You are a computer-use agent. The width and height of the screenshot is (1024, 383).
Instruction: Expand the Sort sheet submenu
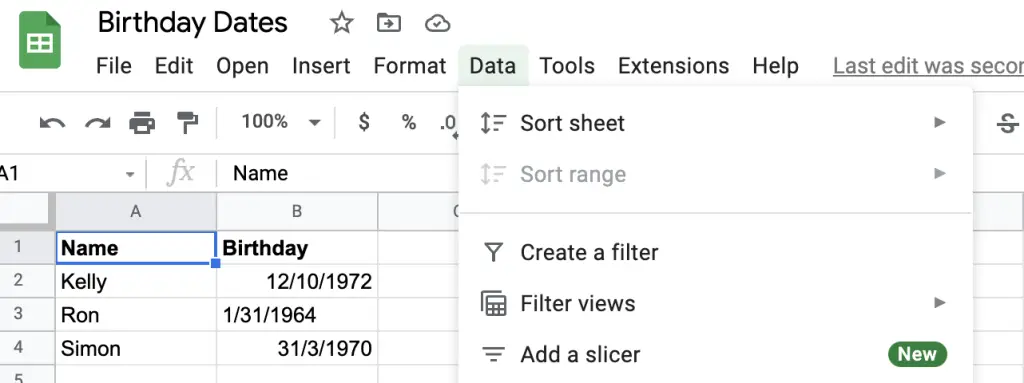point(715,123)
